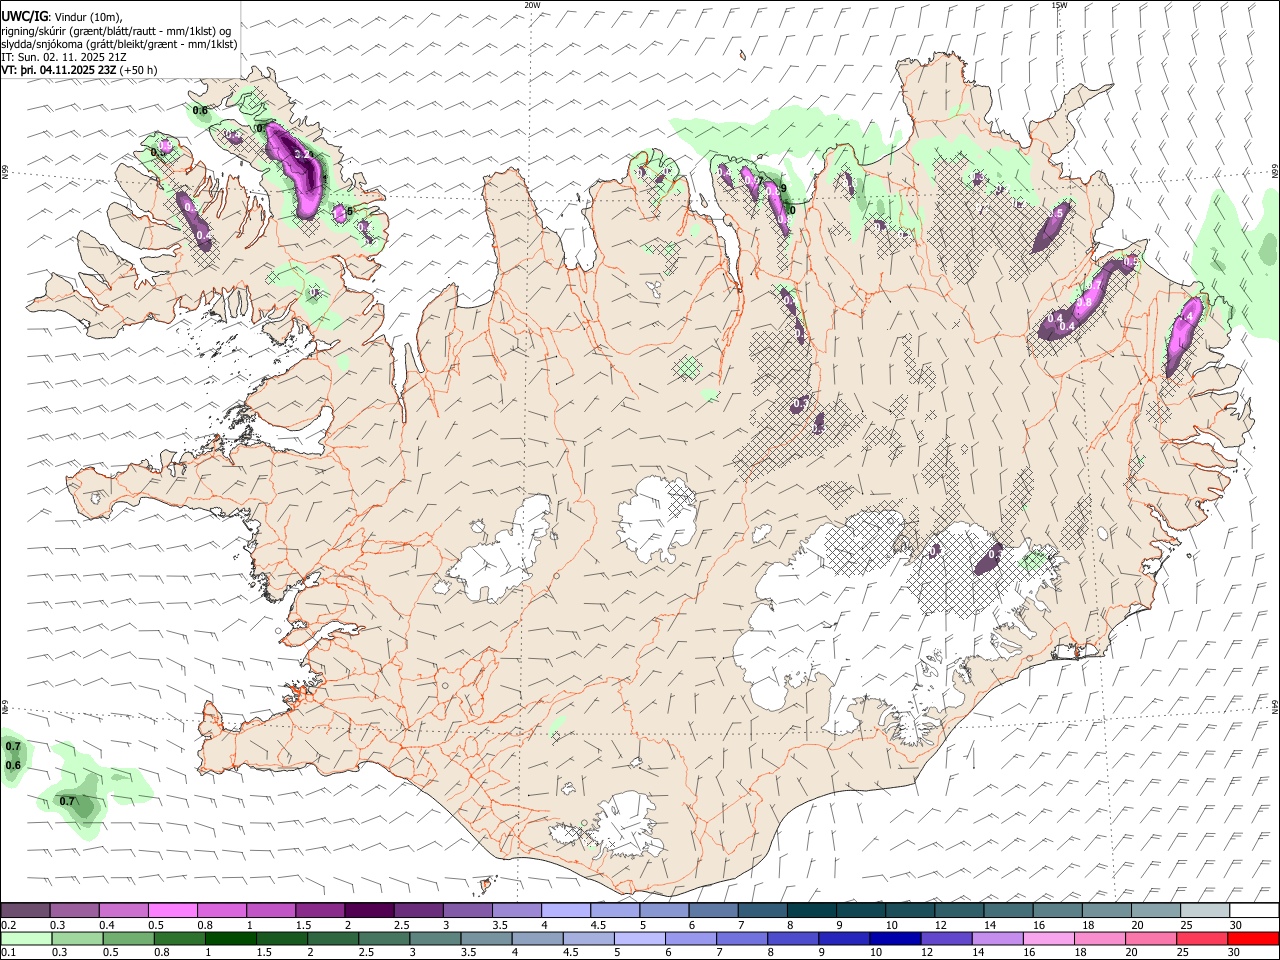This screenshot has width=1280, height=960.
Task: Click the 'VT: þri. 04.11.2025 23Z' valid time
Action: pyautogui.click(x=59, y=70)
